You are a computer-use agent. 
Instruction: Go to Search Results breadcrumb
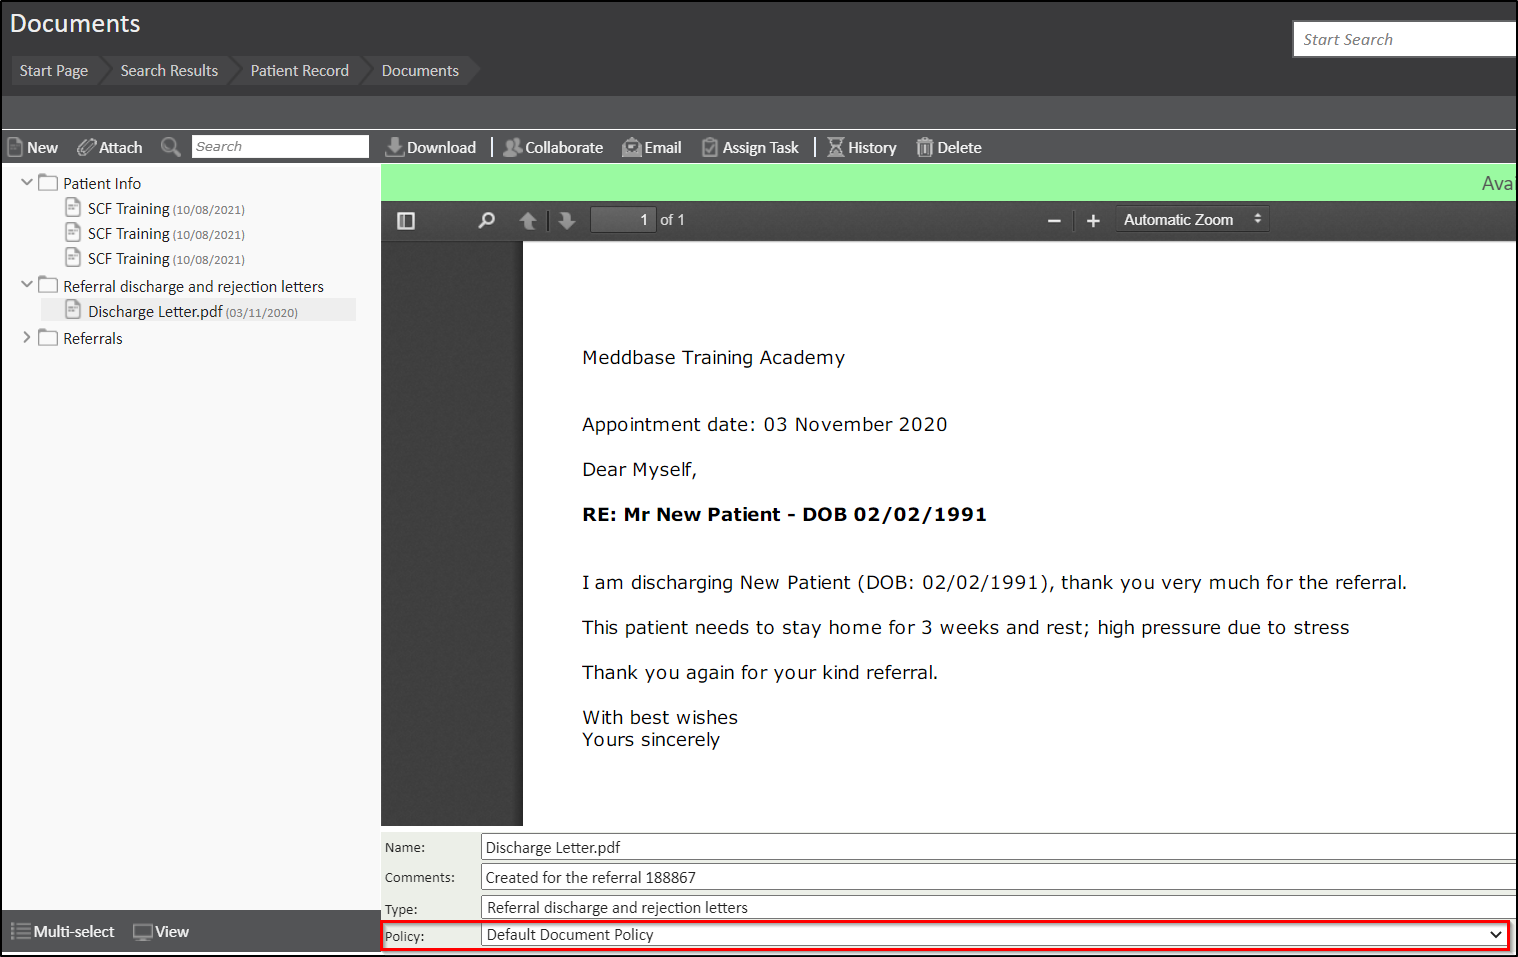pos(169,71)
